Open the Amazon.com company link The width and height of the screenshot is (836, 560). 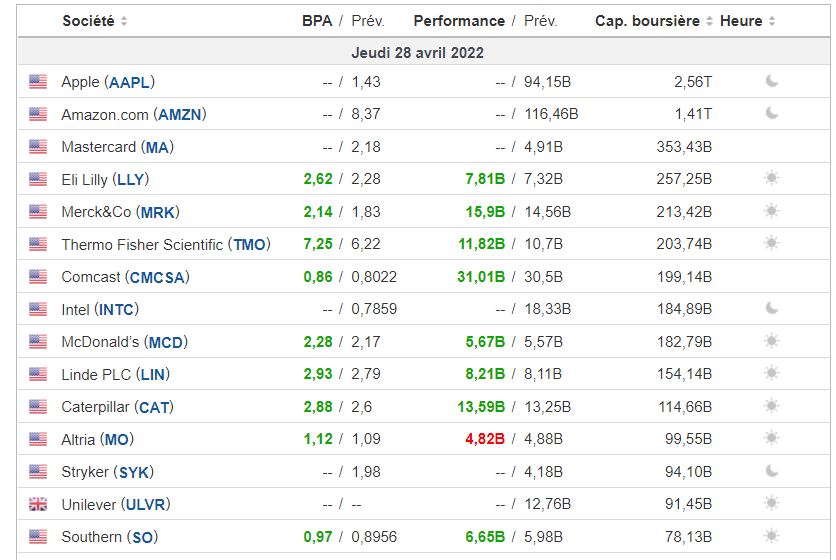[x=105, y=114]
